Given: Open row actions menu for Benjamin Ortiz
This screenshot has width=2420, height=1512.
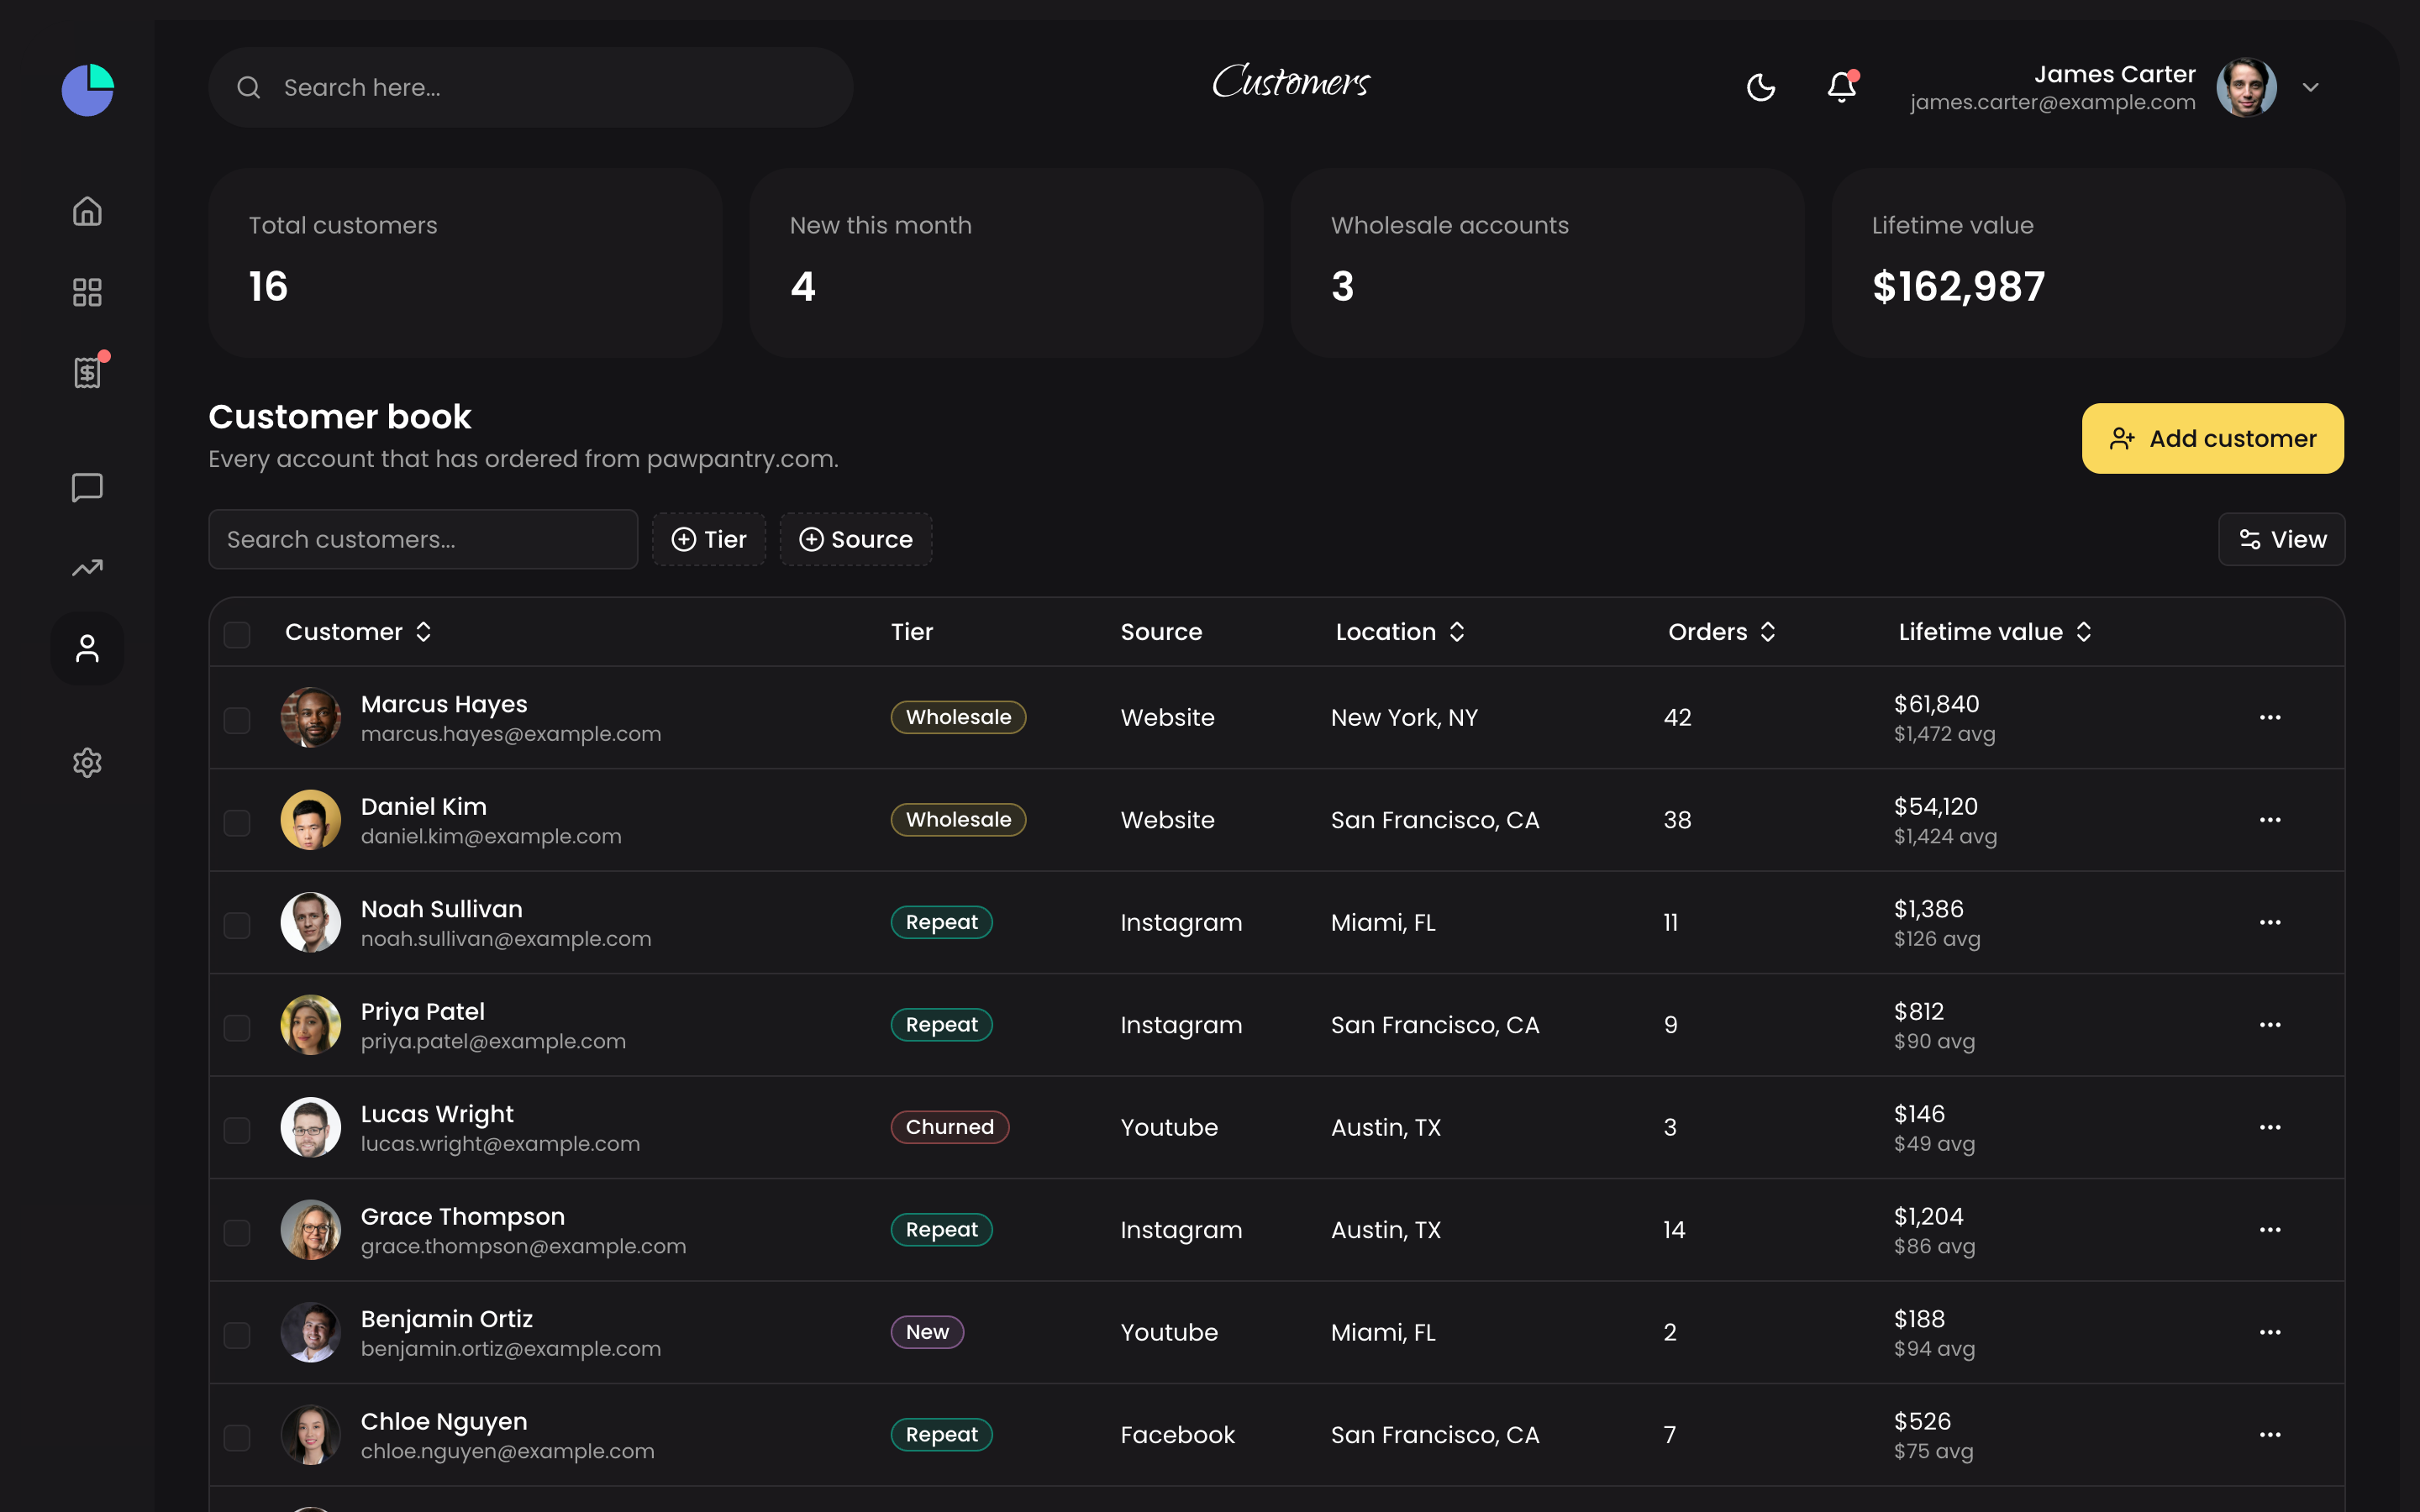Looking at the screenshot, I should (x=2270, y=1332).
